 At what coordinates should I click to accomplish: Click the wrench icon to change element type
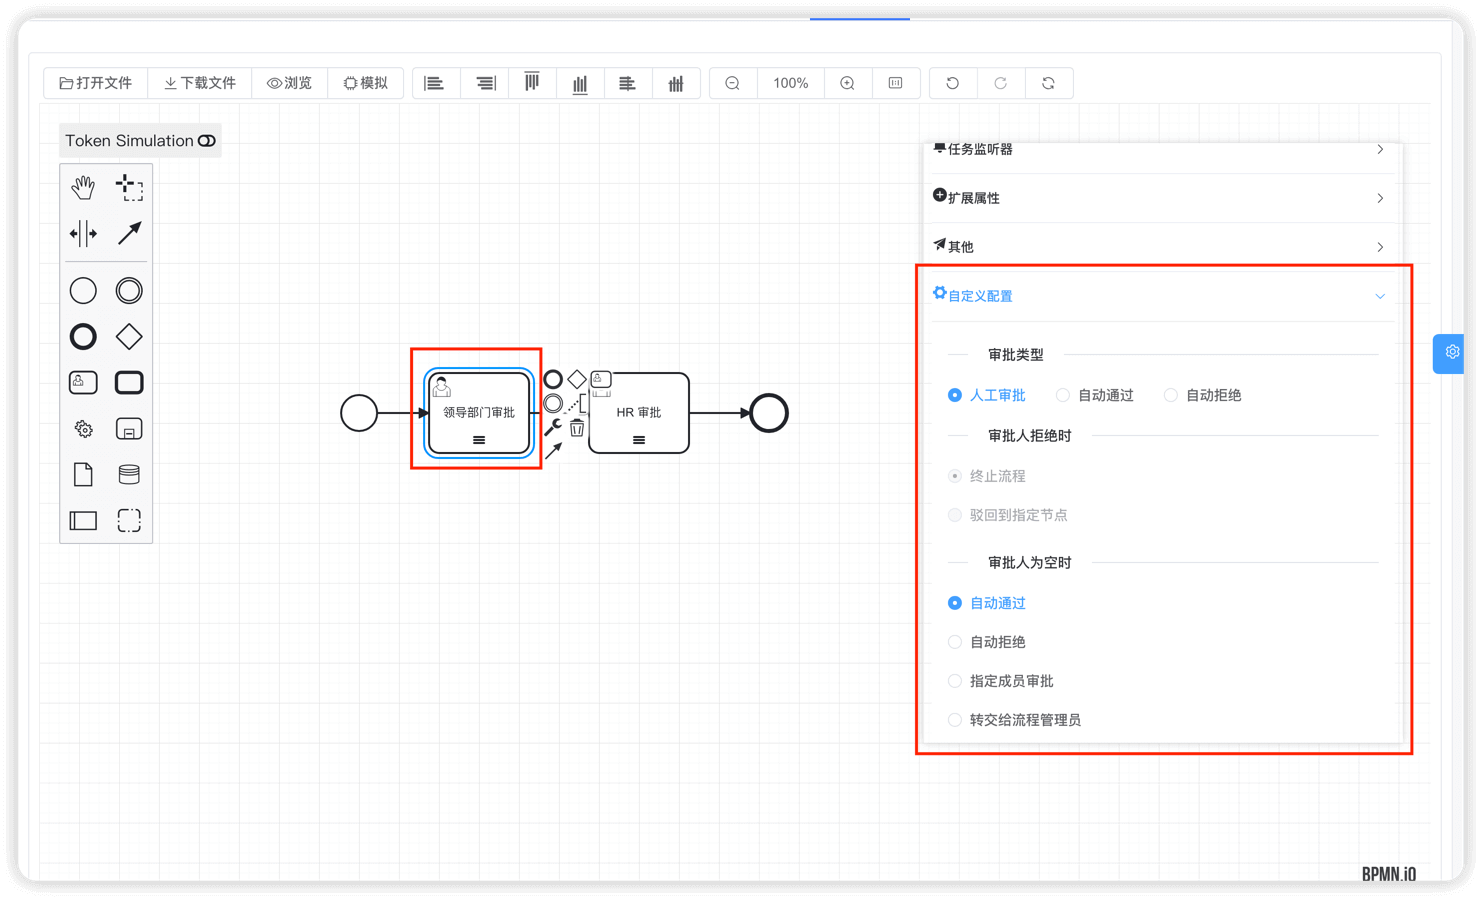pos(552,427)
